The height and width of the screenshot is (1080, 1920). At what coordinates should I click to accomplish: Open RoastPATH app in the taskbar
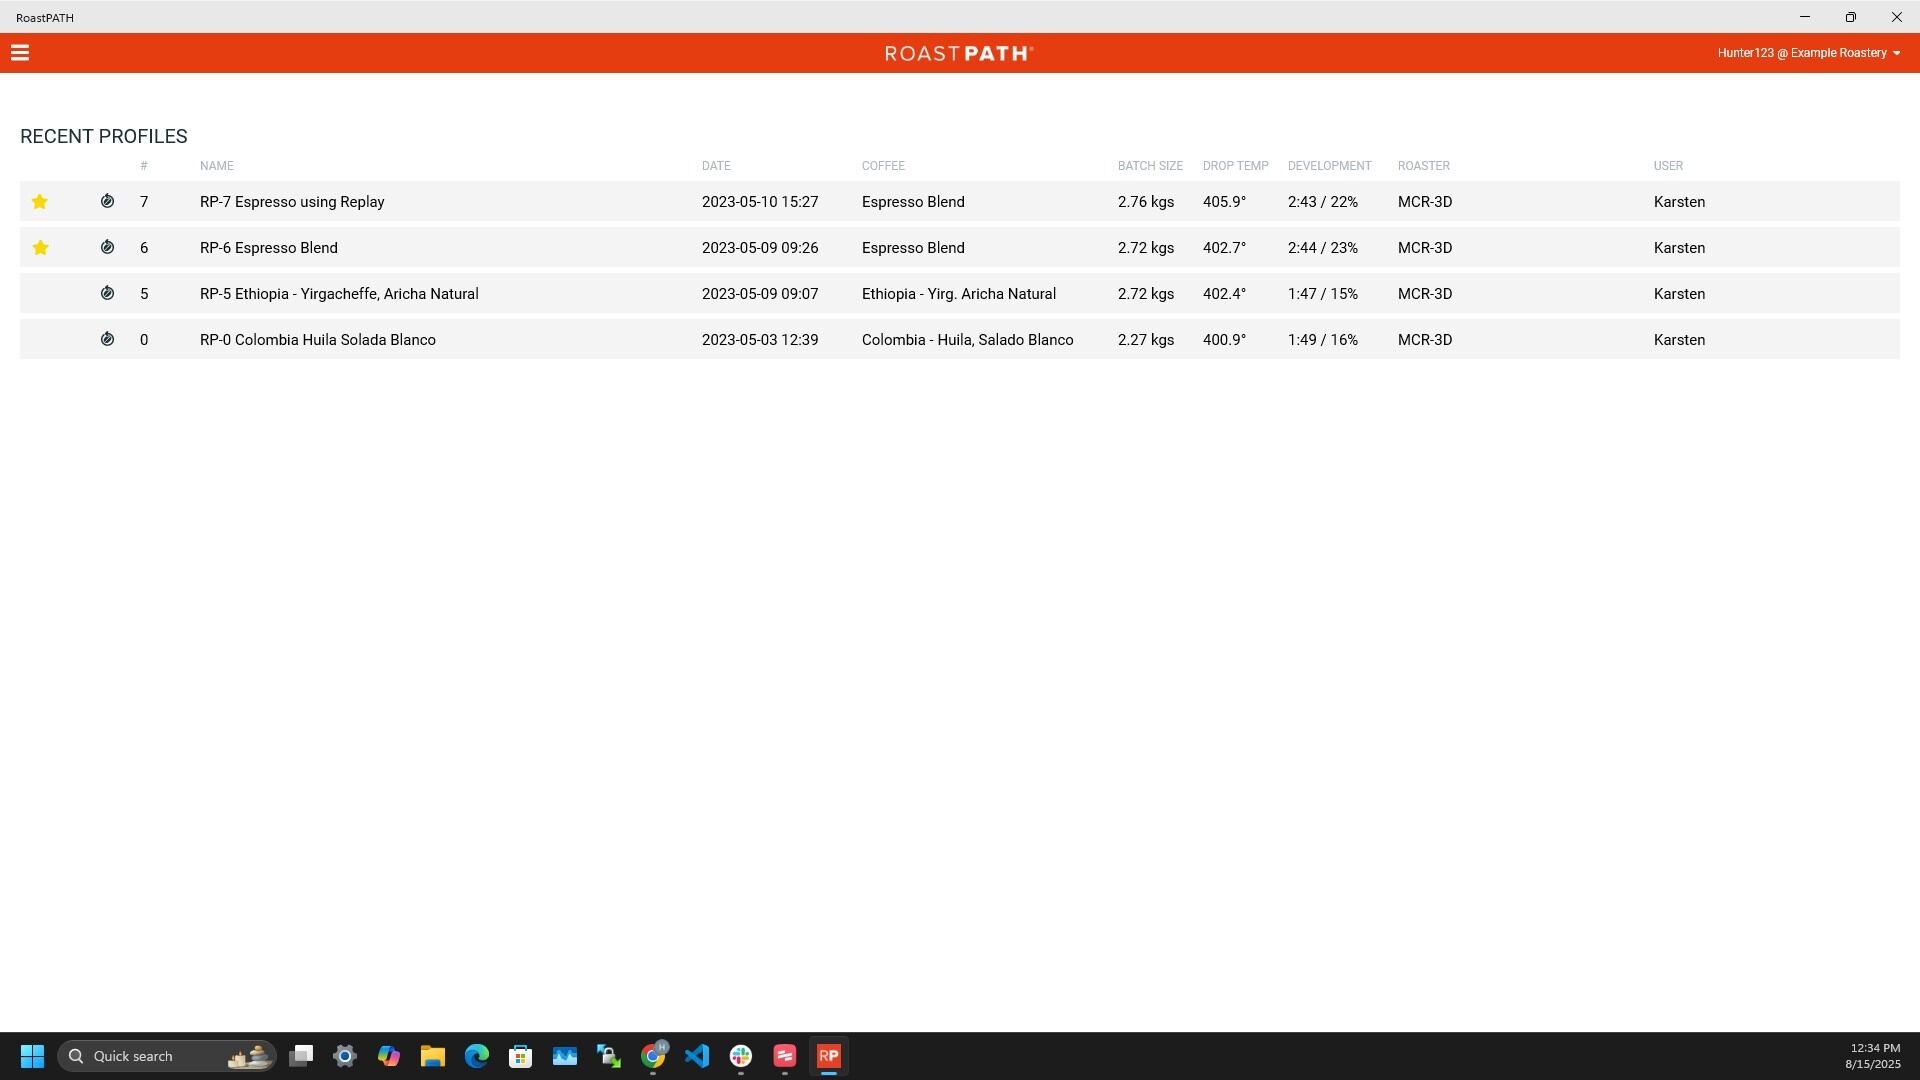click(x=828, y=1056)
